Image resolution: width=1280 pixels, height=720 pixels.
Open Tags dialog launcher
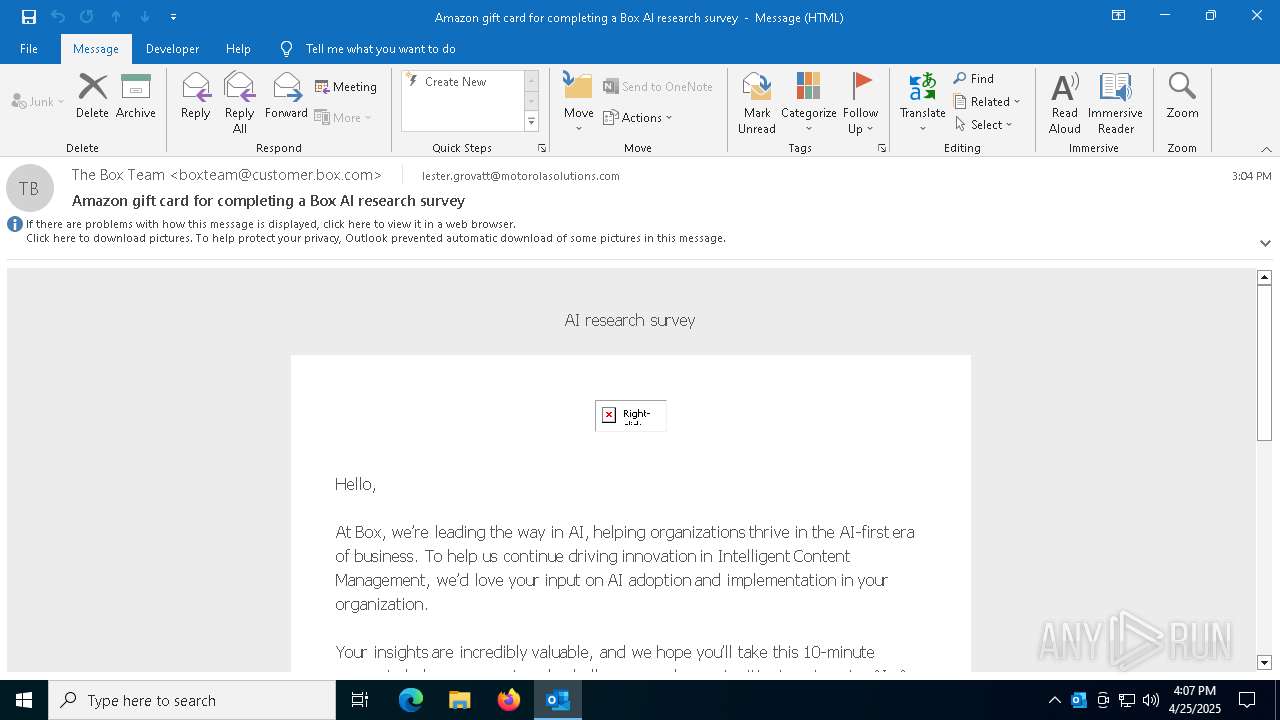pos(882,148)
